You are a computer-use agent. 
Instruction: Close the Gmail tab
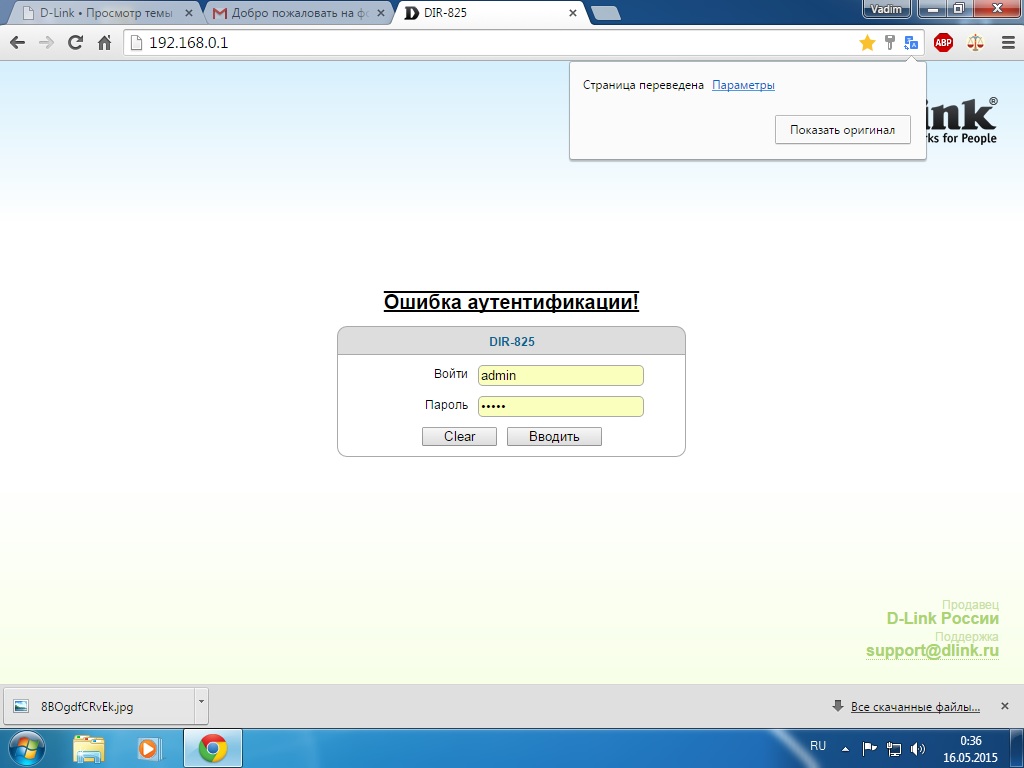coord(381,13)
